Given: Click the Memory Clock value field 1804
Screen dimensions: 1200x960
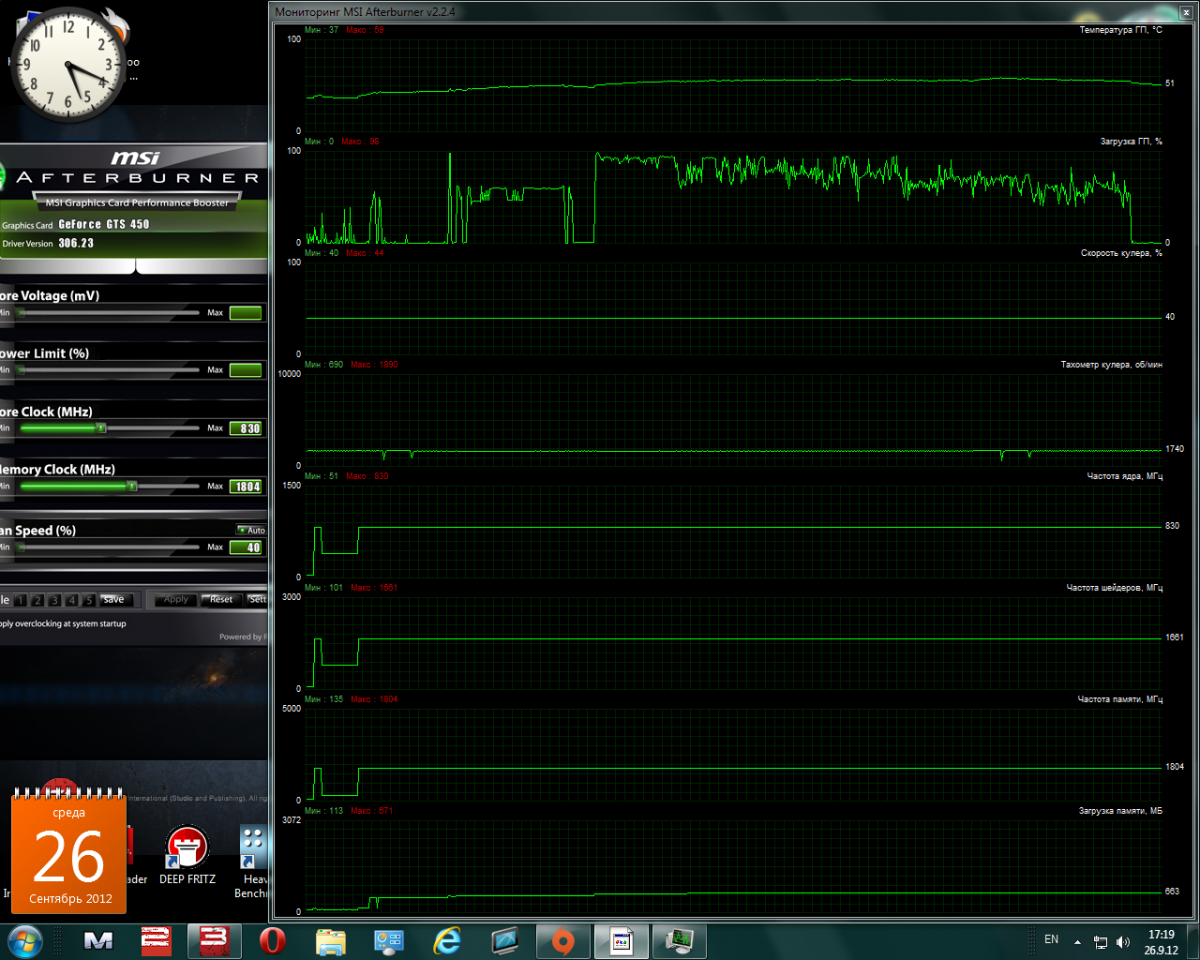Looking at the screenshot, I should pos(246,487).
